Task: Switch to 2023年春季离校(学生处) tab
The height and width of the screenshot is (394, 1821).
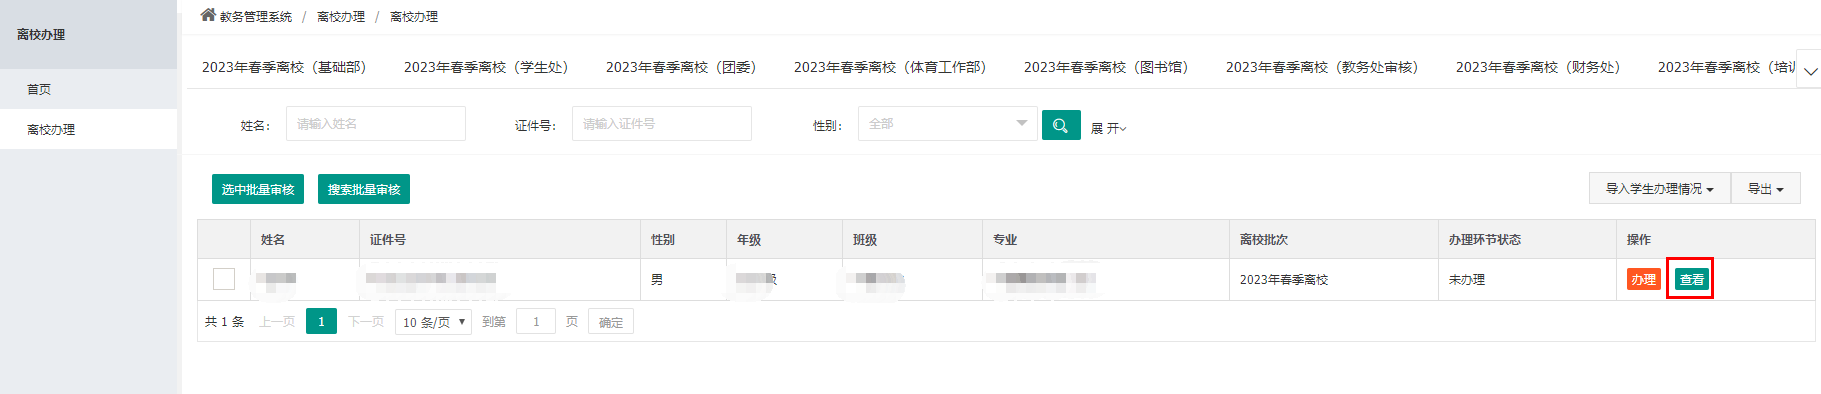Action: pos(486,67)
